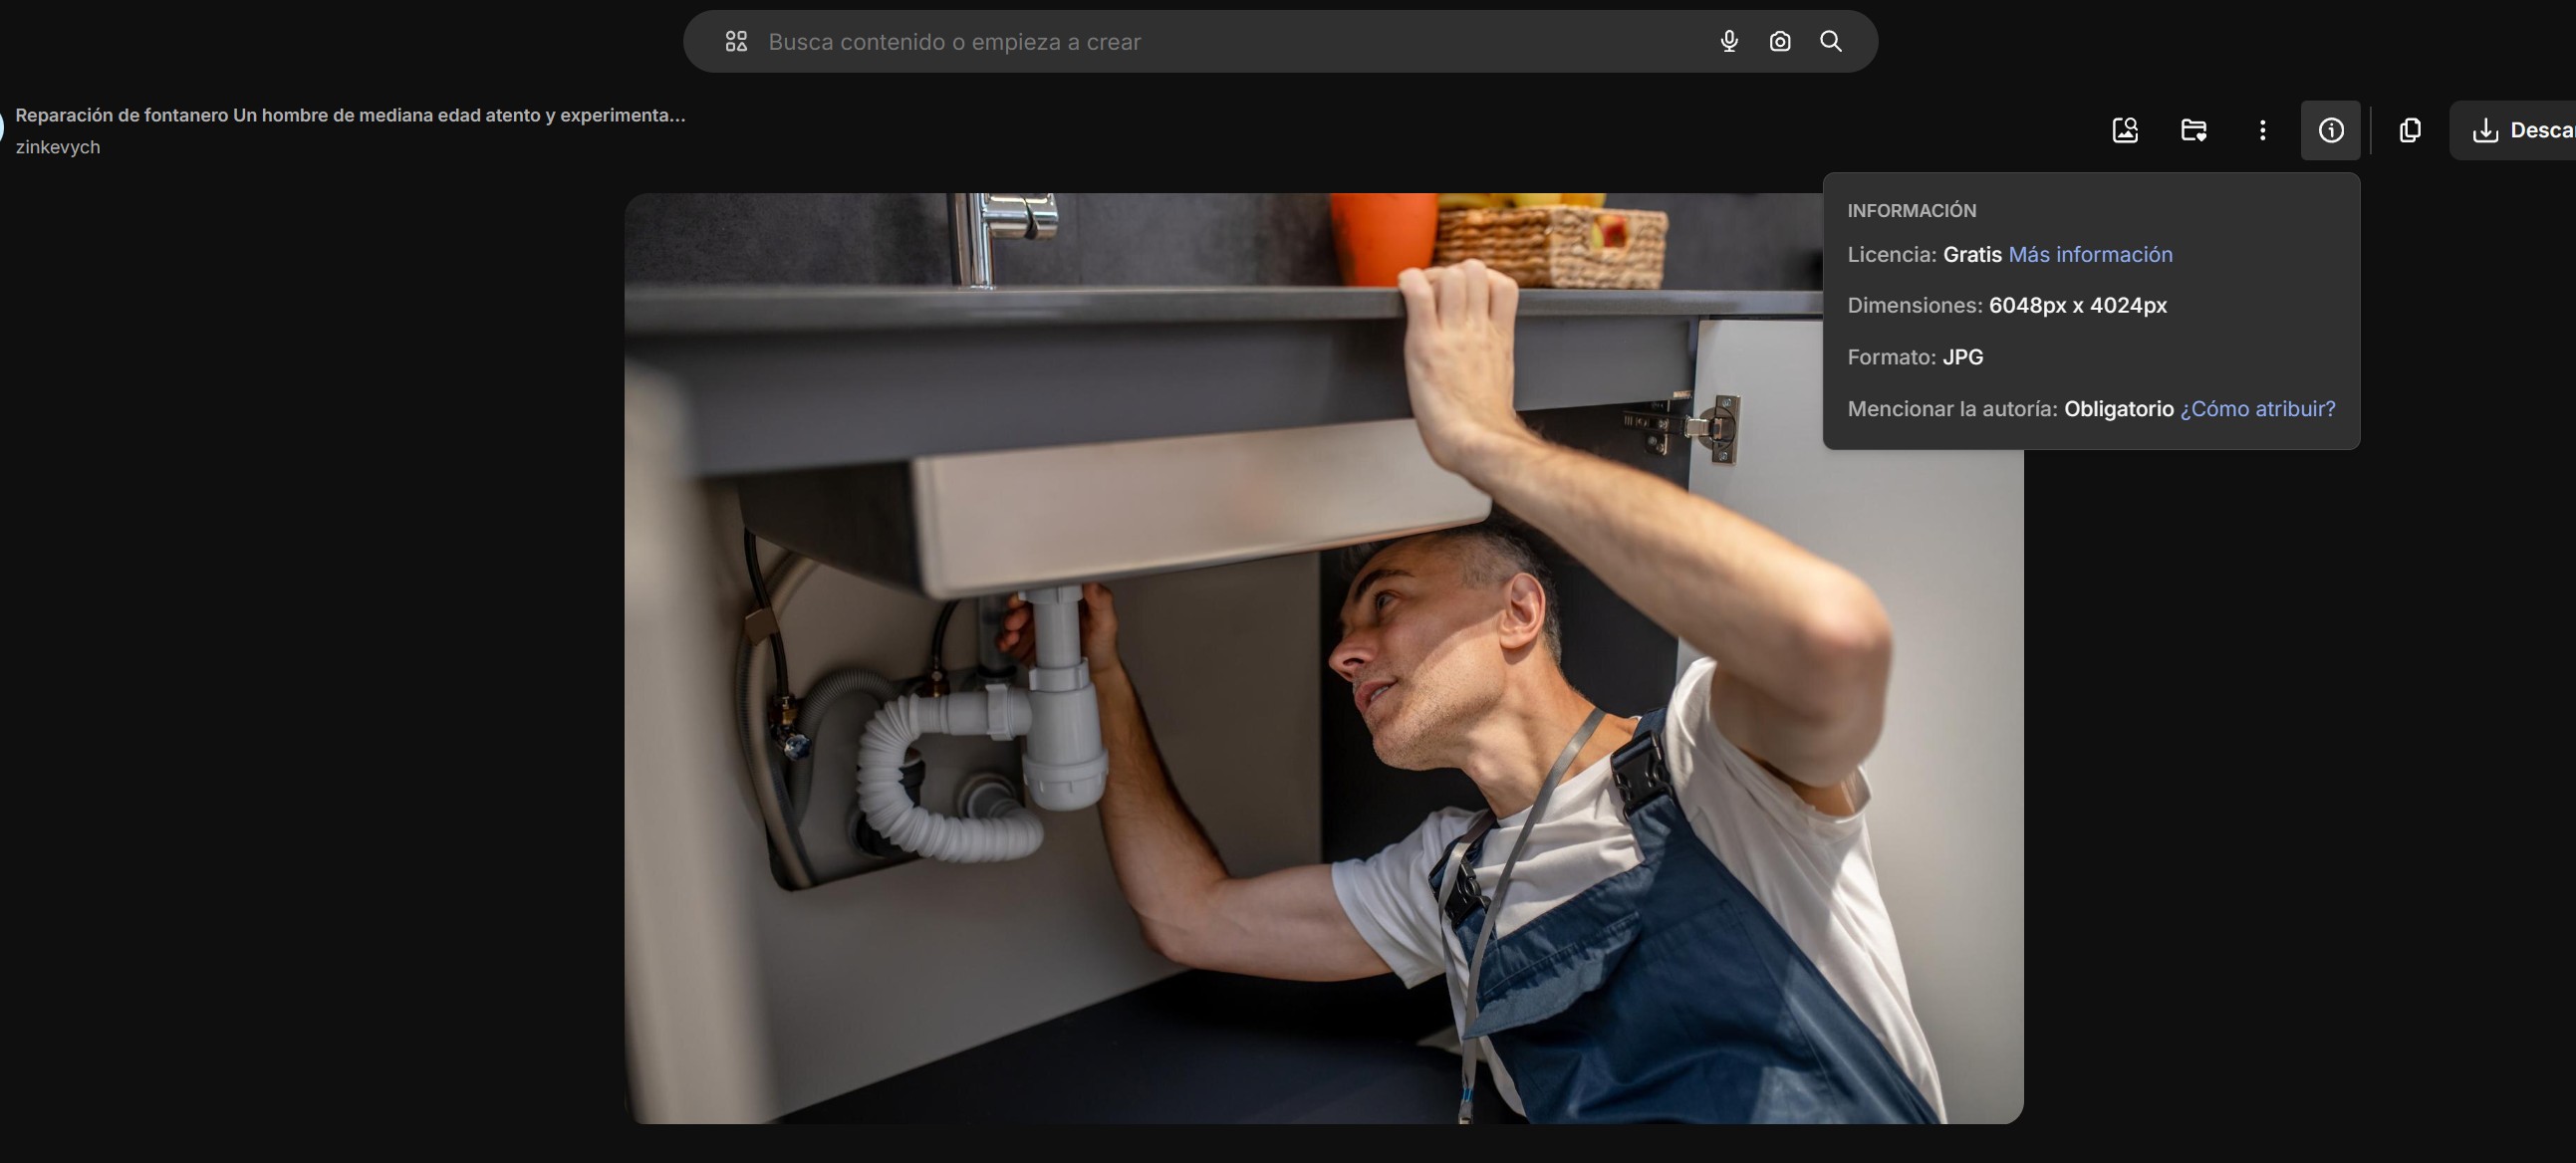Viewport: 2576px width, 1163px height.
Task: Open visual search with the camera icon
Action: [x=1779, y=41]
